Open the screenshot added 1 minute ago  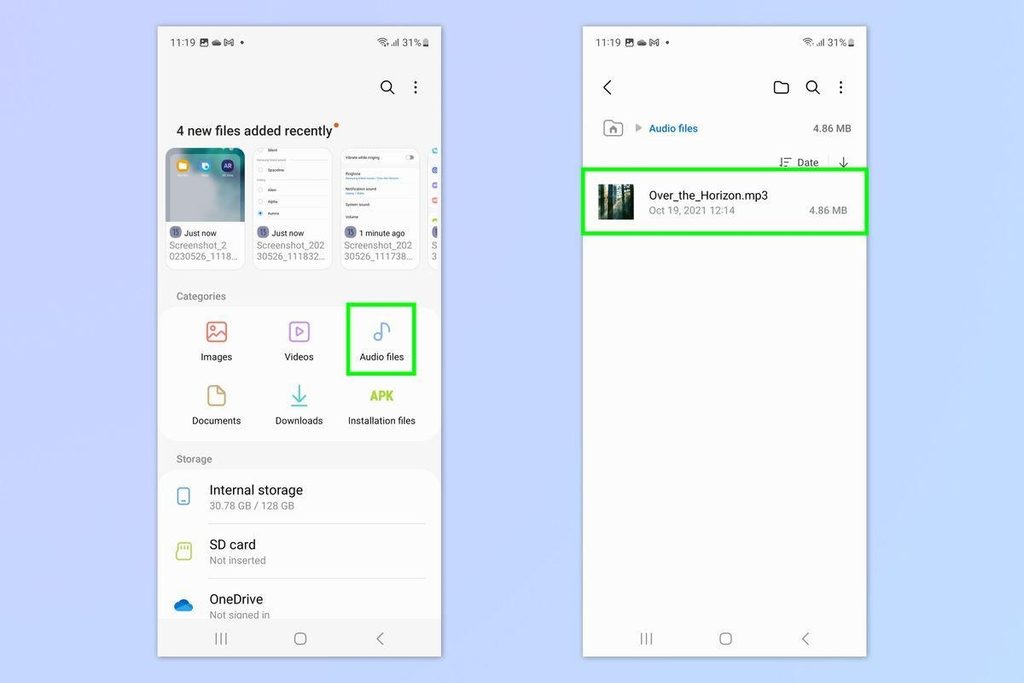(380, 208)
